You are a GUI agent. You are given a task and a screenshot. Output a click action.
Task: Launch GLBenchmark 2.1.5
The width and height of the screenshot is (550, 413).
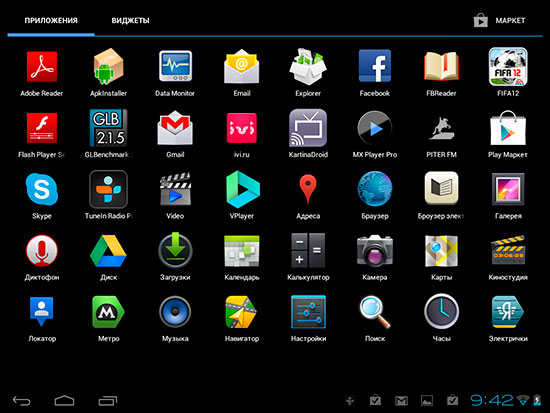pyautogui.click(x=108, y=128)
